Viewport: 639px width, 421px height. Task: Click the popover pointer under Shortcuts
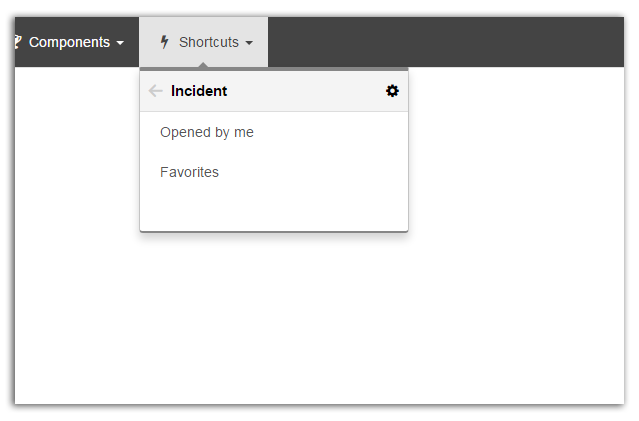pyautogui.click(x=203, y=65)
